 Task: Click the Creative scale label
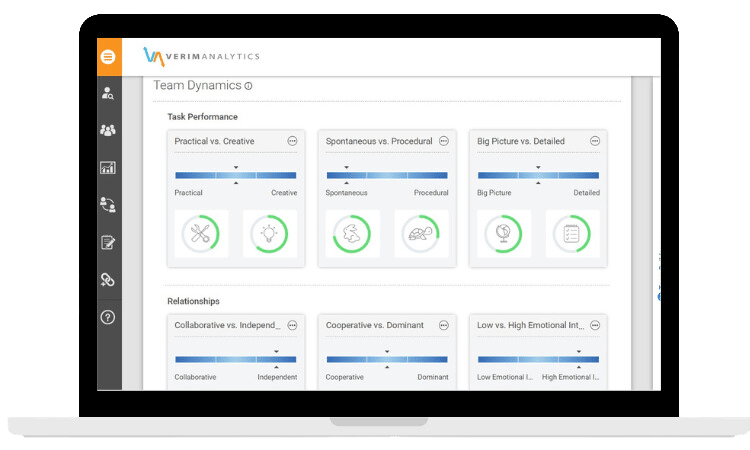(x=284, y=193)
